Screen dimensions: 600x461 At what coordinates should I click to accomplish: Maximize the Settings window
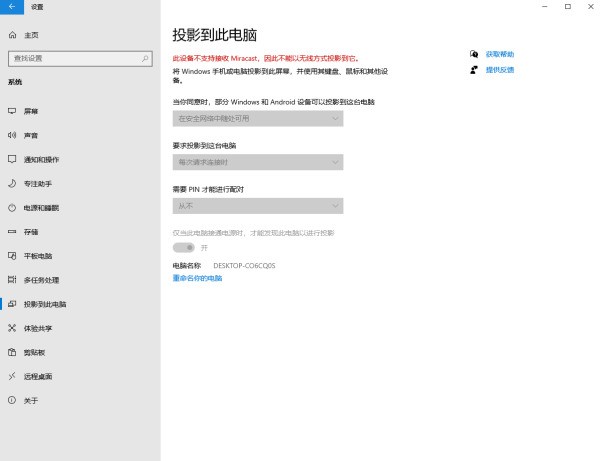(x=568, y=7)
